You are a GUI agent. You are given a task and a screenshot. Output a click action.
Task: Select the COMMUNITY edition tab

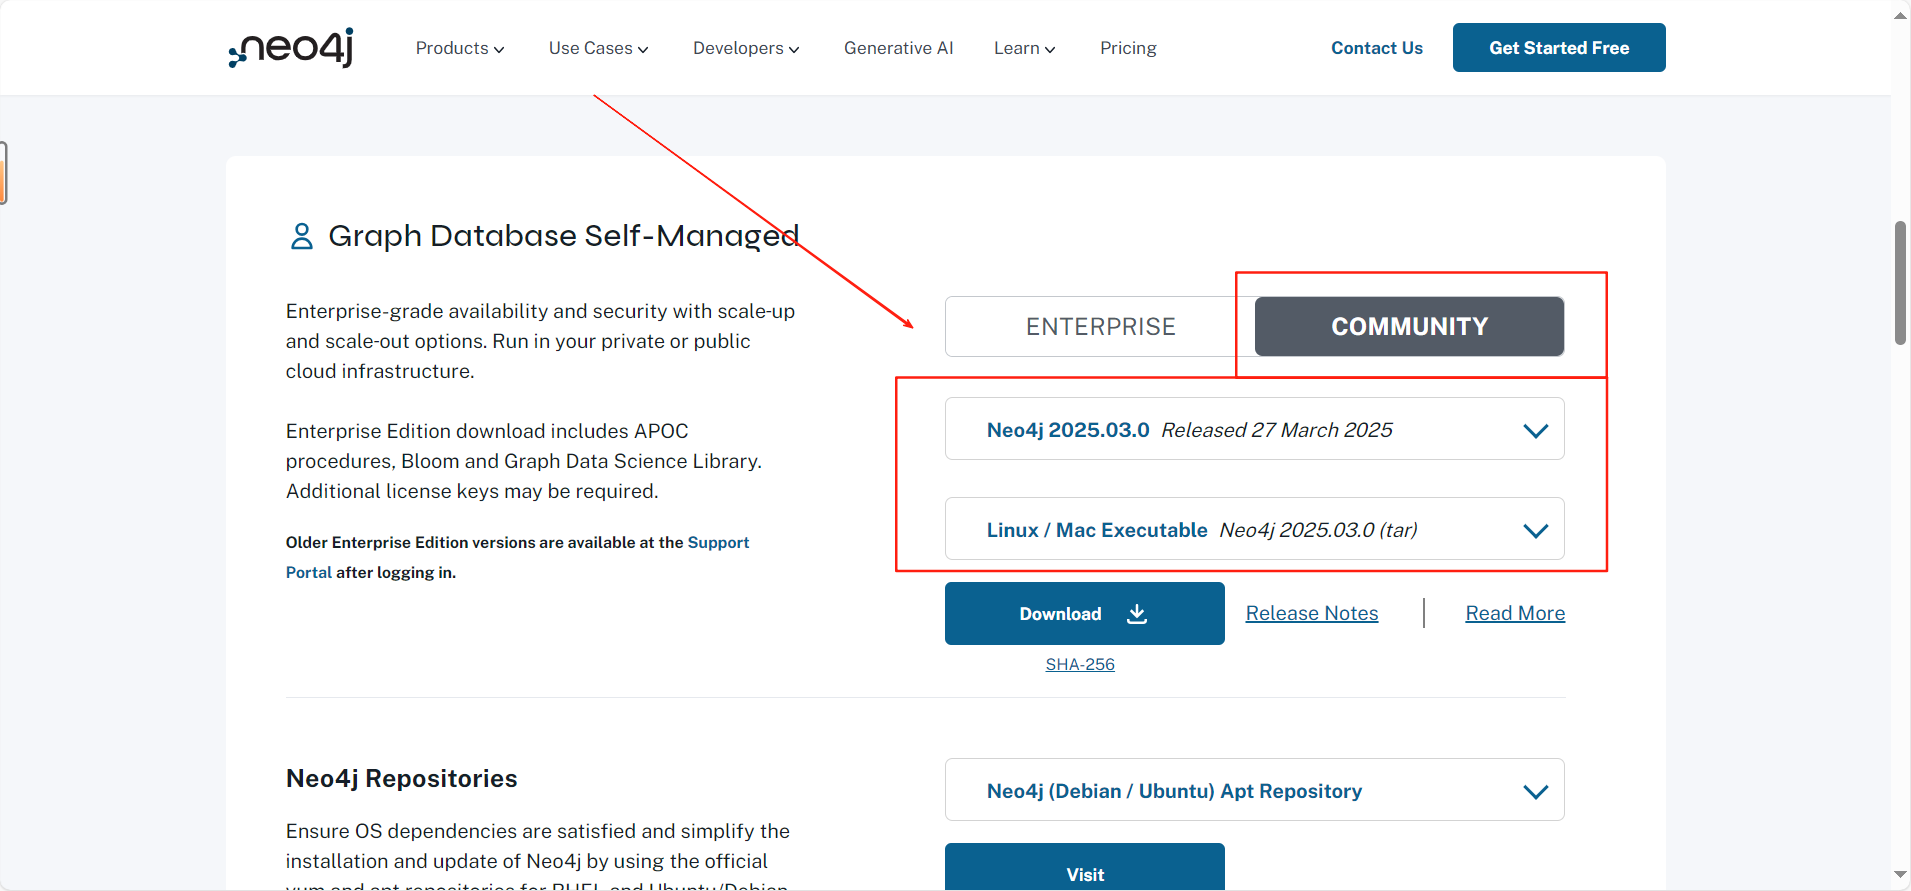pos(1409,326)
